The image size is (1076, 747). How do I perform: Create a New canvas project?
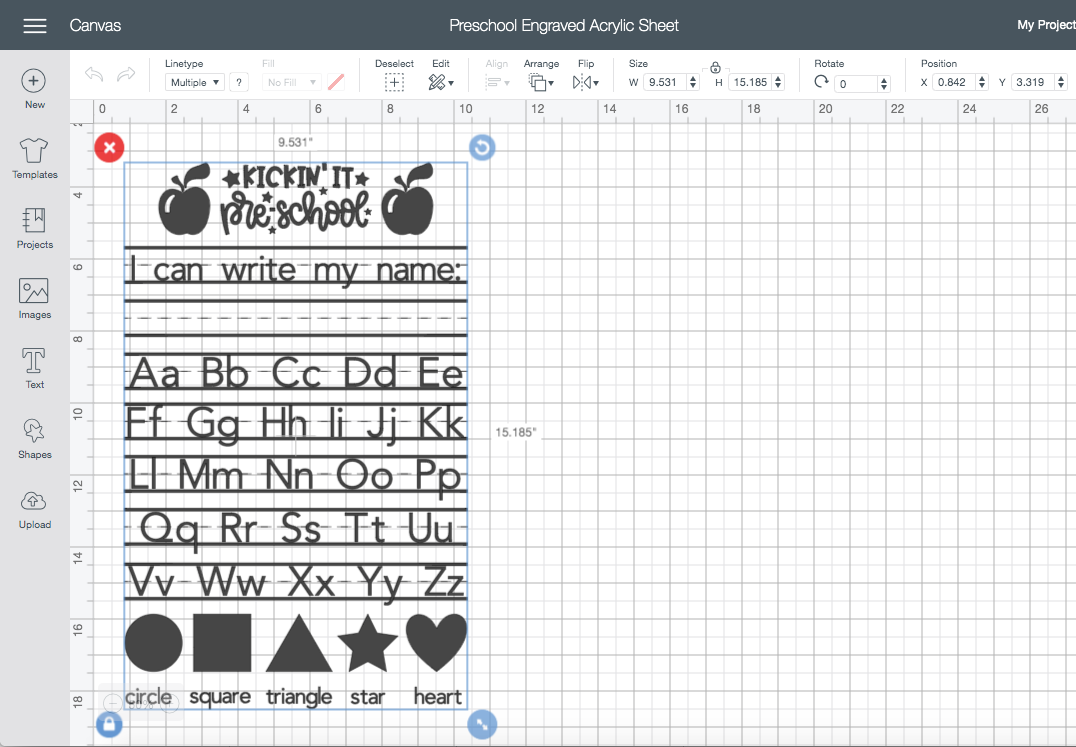pyautogui.click(x=34, y=89)
